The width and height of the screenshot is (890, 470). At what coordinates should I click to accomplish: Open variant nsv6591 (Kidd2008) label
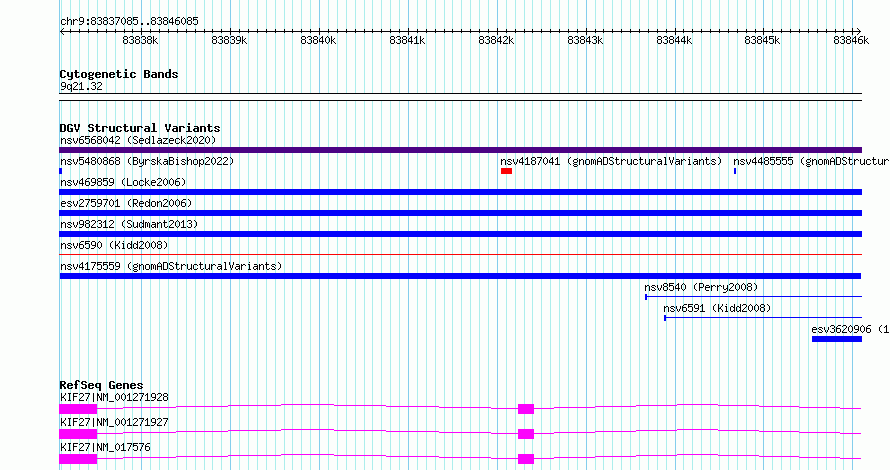[717, 308]
